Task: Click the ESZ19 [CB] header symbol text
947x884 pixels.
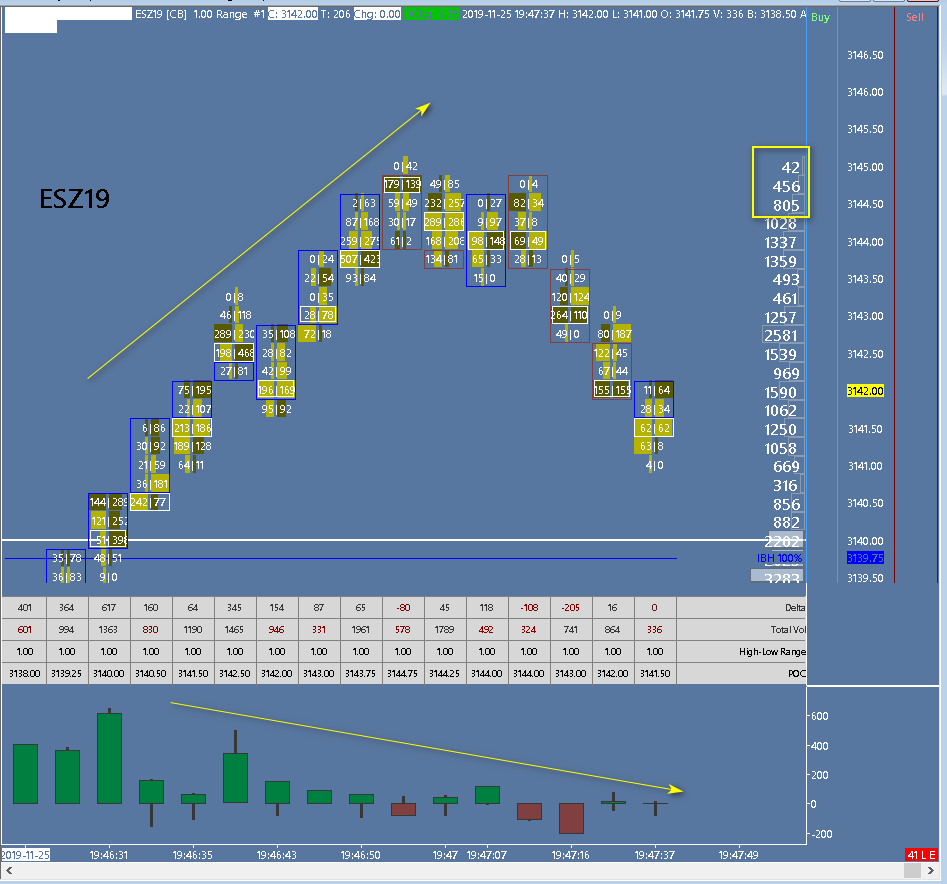Action: 161,14
